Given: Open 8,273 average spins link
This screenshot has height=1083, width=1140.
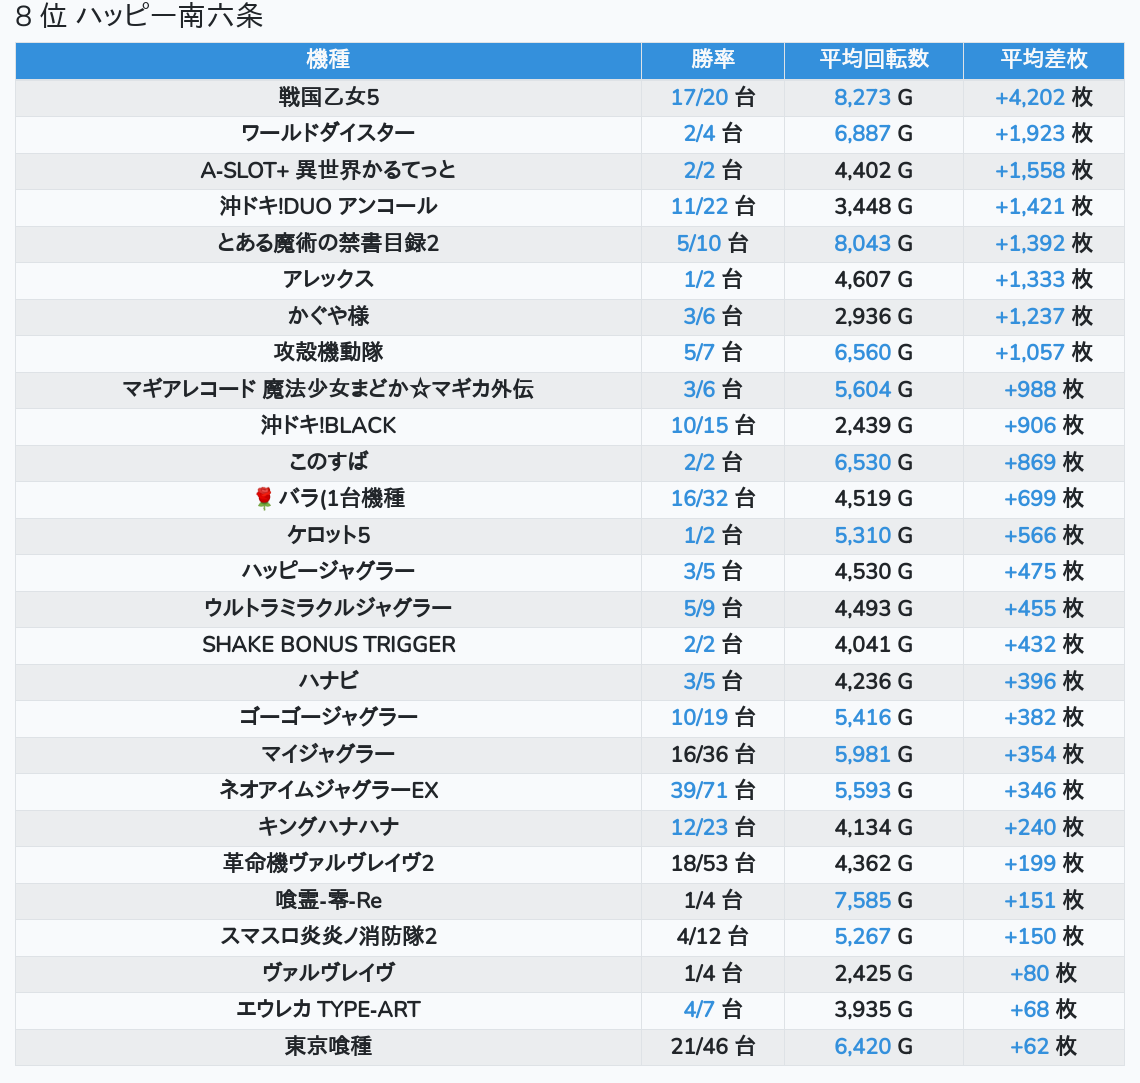Looking at the screenshot, I should click(x=862, y=97).
